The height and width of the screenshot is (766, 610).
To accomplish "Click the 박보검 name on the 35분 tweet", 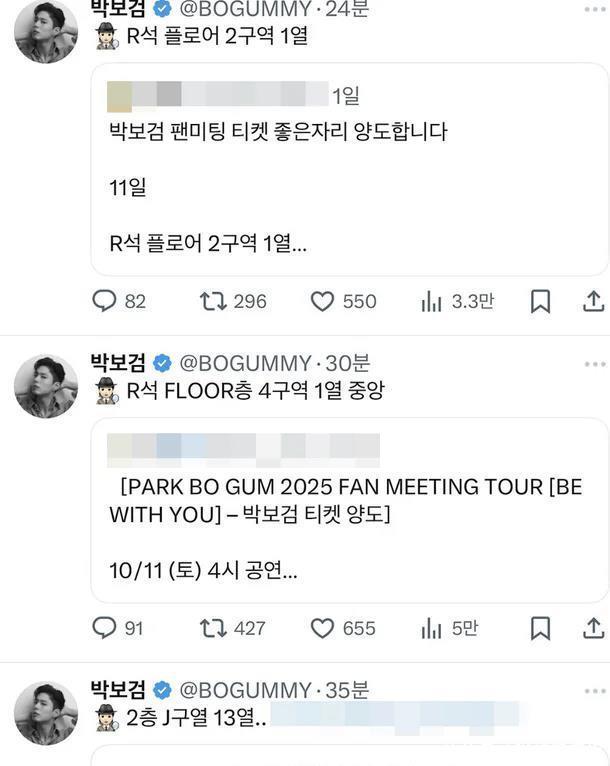I will pyautogui.click(x=118, y=689).
